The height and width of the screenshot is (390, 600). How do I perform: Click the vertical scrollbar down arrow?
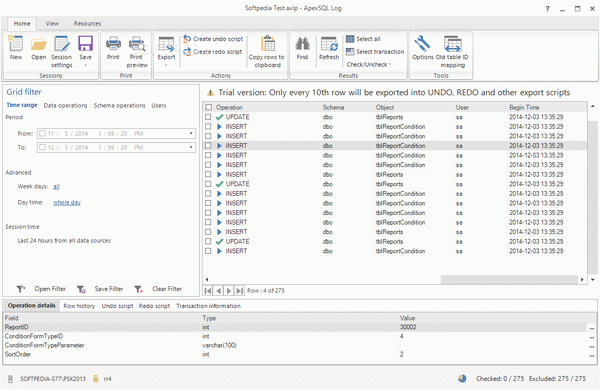click(x=593, y=280)
